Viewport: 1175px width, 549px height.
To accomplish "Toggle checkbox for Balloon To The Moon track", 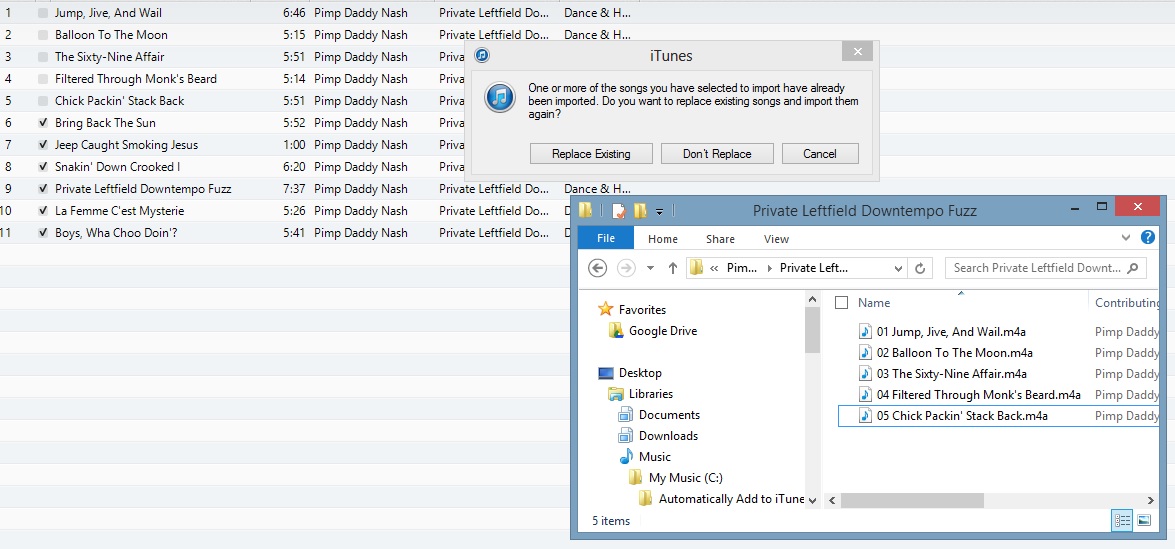I will 43,34.
